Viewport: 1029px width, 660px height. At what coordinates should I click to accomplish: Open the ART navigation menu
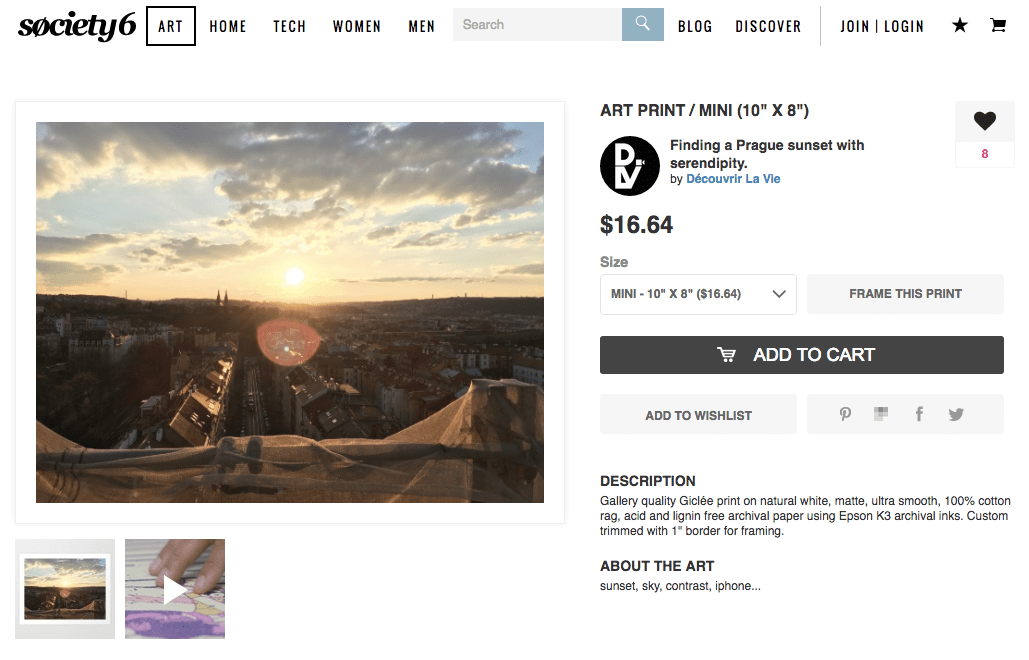coord(171,26)
